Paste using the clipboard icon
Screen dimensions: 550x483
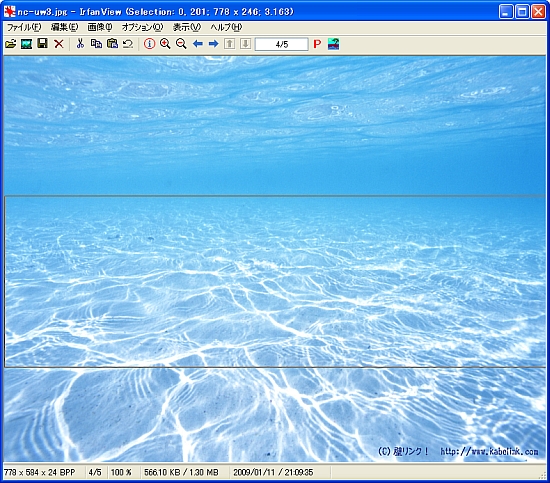(x=112, y=44)
